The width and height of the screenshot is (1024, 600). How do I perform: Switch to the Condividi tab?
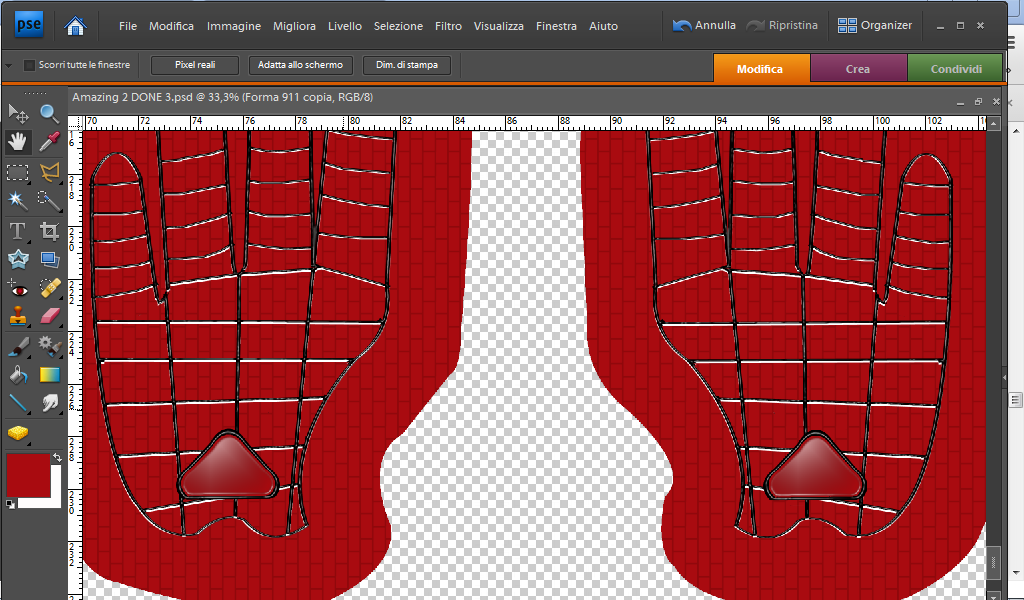pyautogui.click(x=955, y=68)
